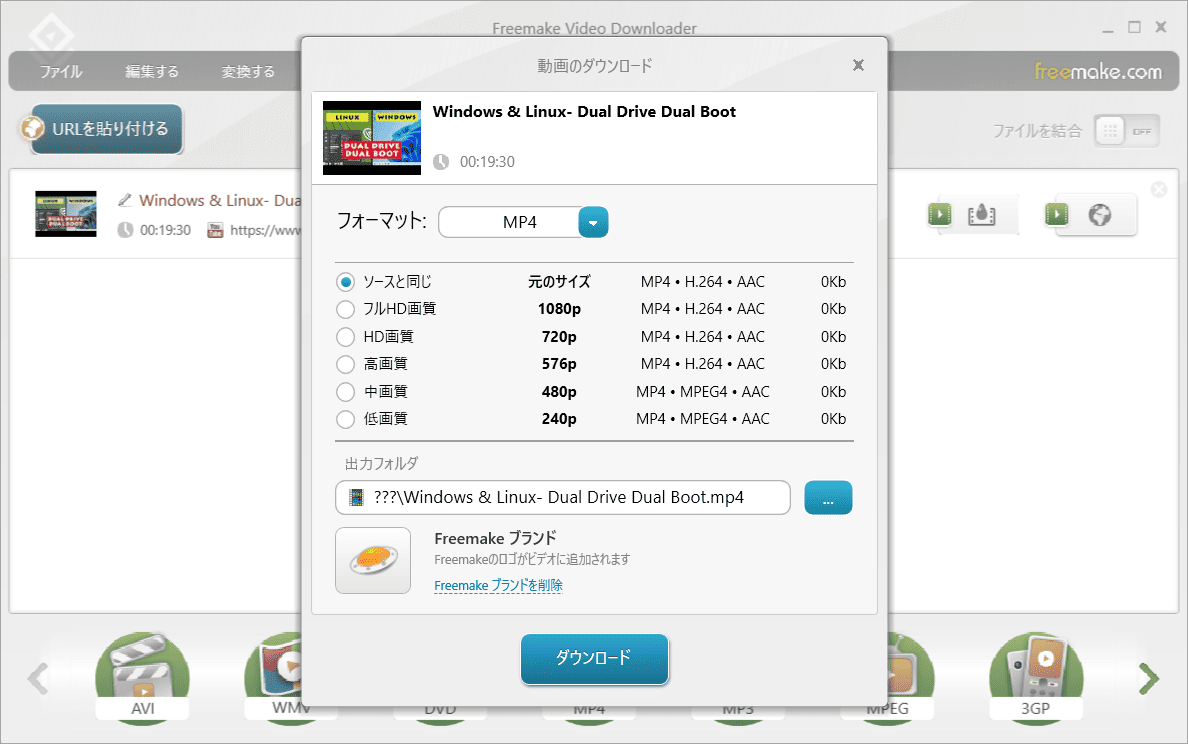Click the video thumbnail in the download dialog
Screen dimensions: 1188x744
point(372,138)
